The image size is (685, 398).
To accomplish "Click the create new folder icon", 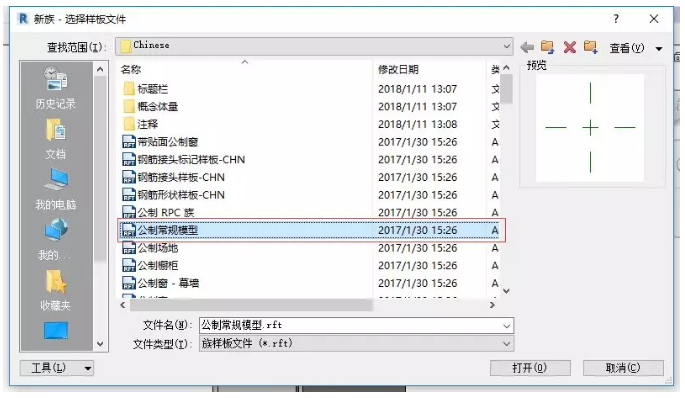I will click(x=591, y=47).
